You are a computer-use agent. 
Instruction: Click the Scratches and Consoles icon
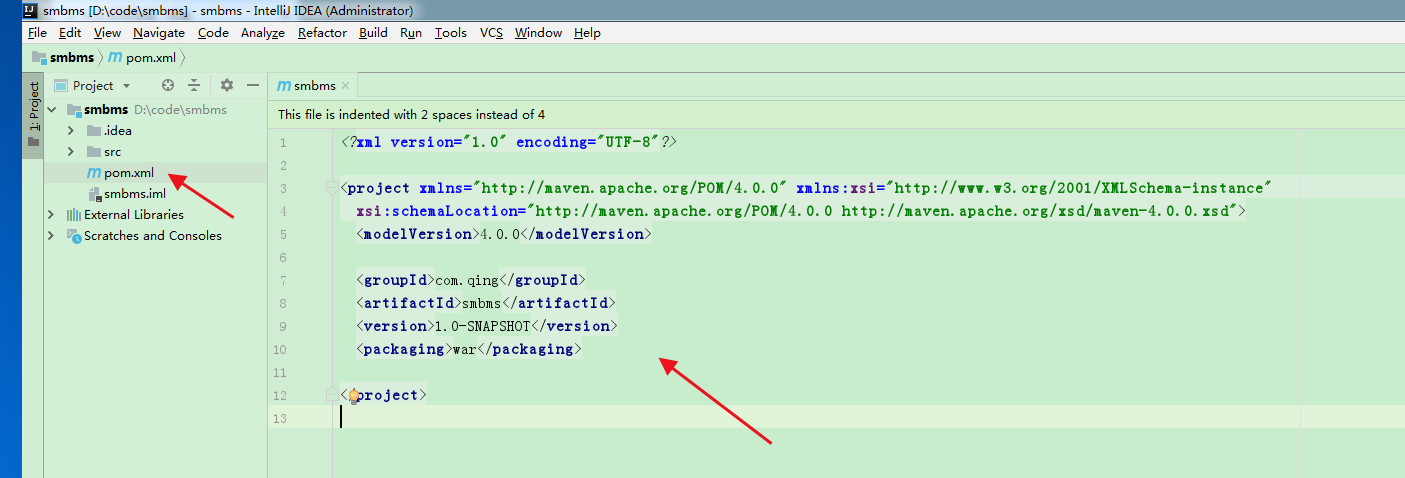[74, 236]
